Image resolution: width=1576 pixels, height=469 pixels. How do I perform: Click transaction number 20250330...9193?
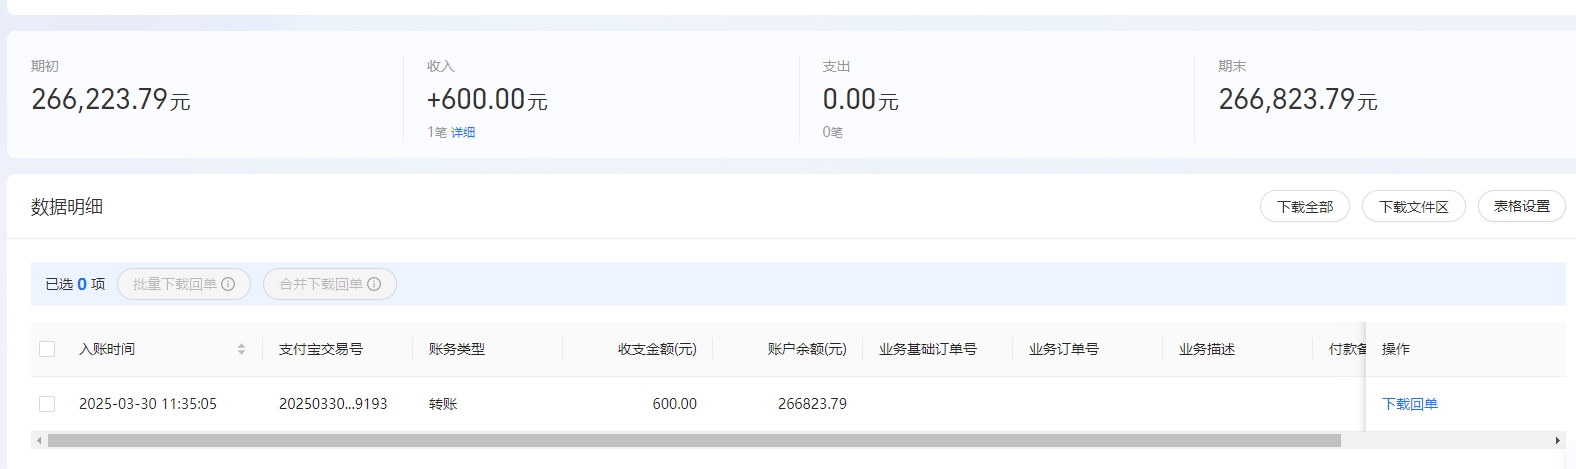point(333,404)
